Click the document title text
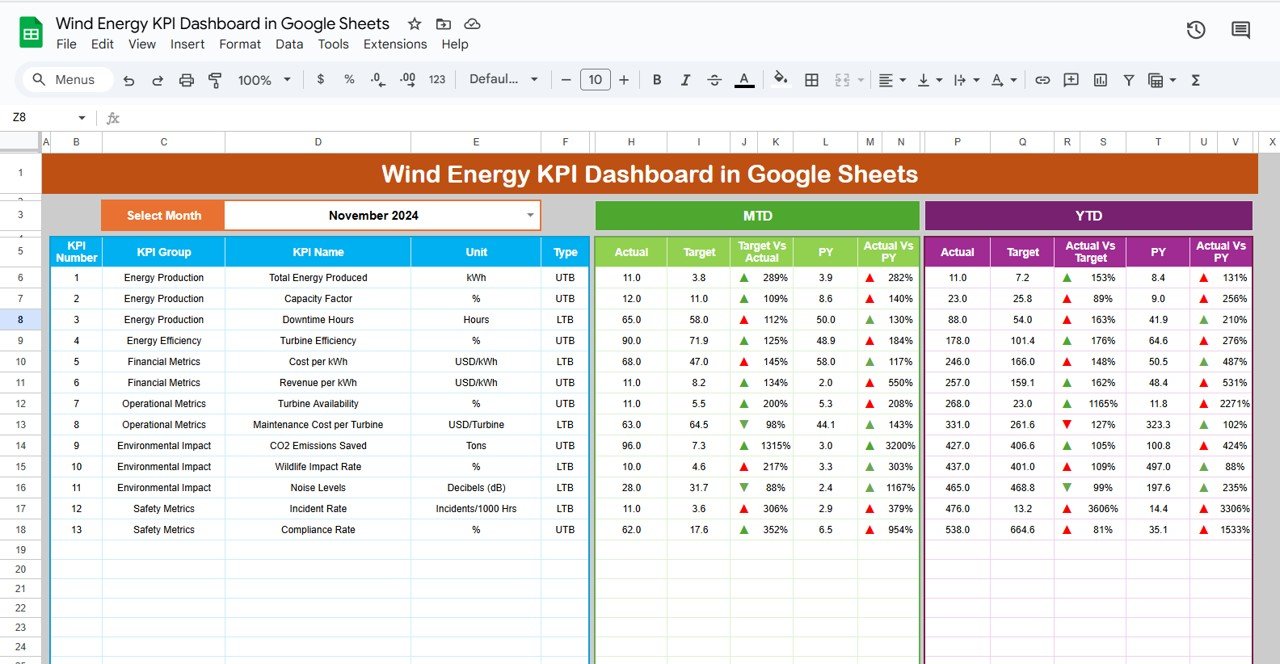This screenshot has height=664, width=1280. tap(222, 23)
